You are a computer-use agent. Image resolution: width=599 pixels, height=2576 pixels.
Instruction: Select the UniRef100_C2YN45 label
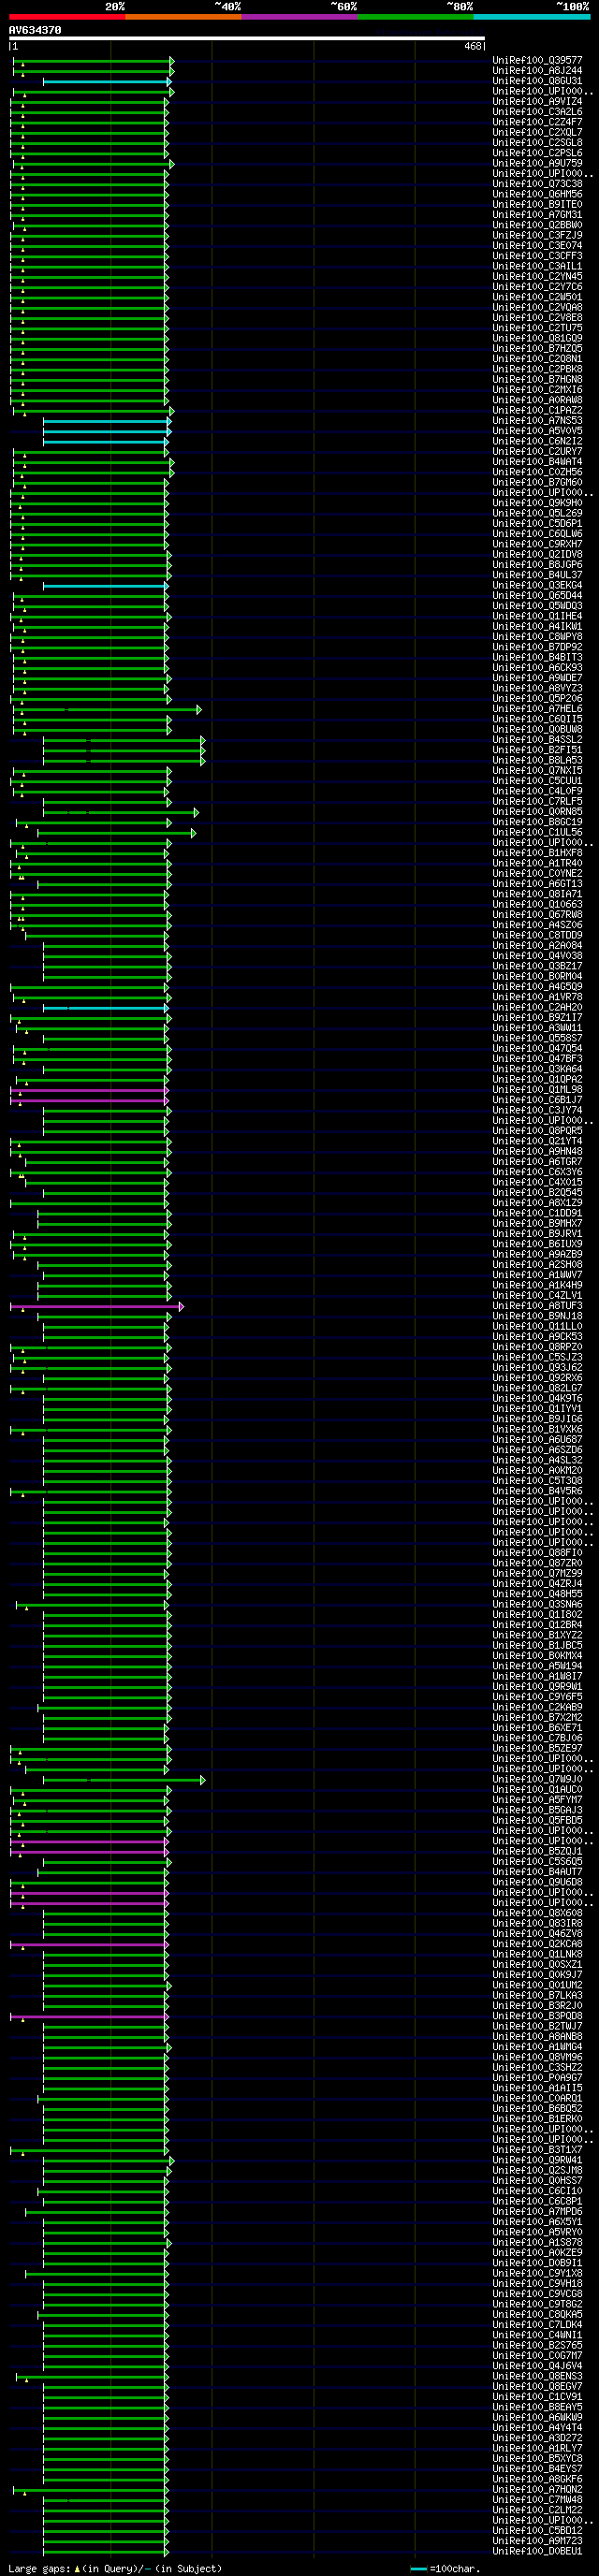pyautogui.click(x=537, y=277)
